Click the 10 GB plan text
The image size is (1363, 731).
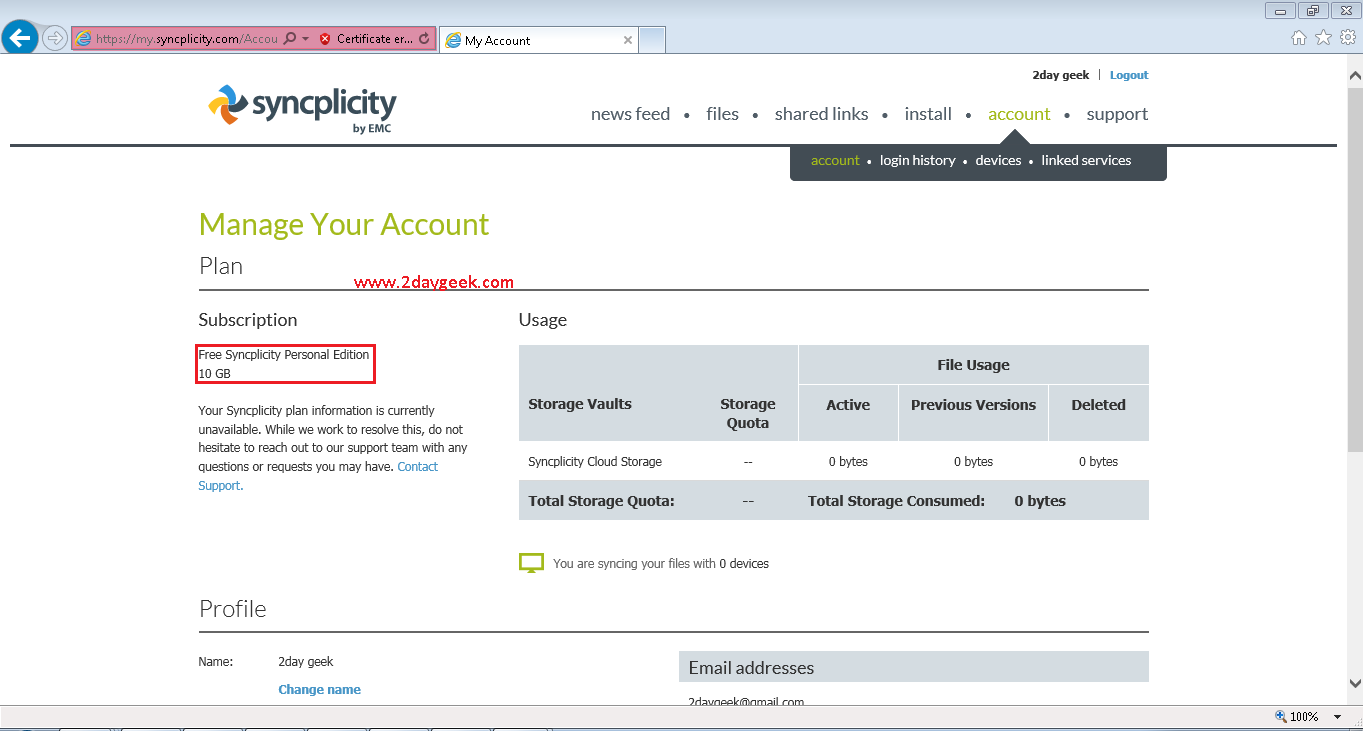(x=215, y=373)
